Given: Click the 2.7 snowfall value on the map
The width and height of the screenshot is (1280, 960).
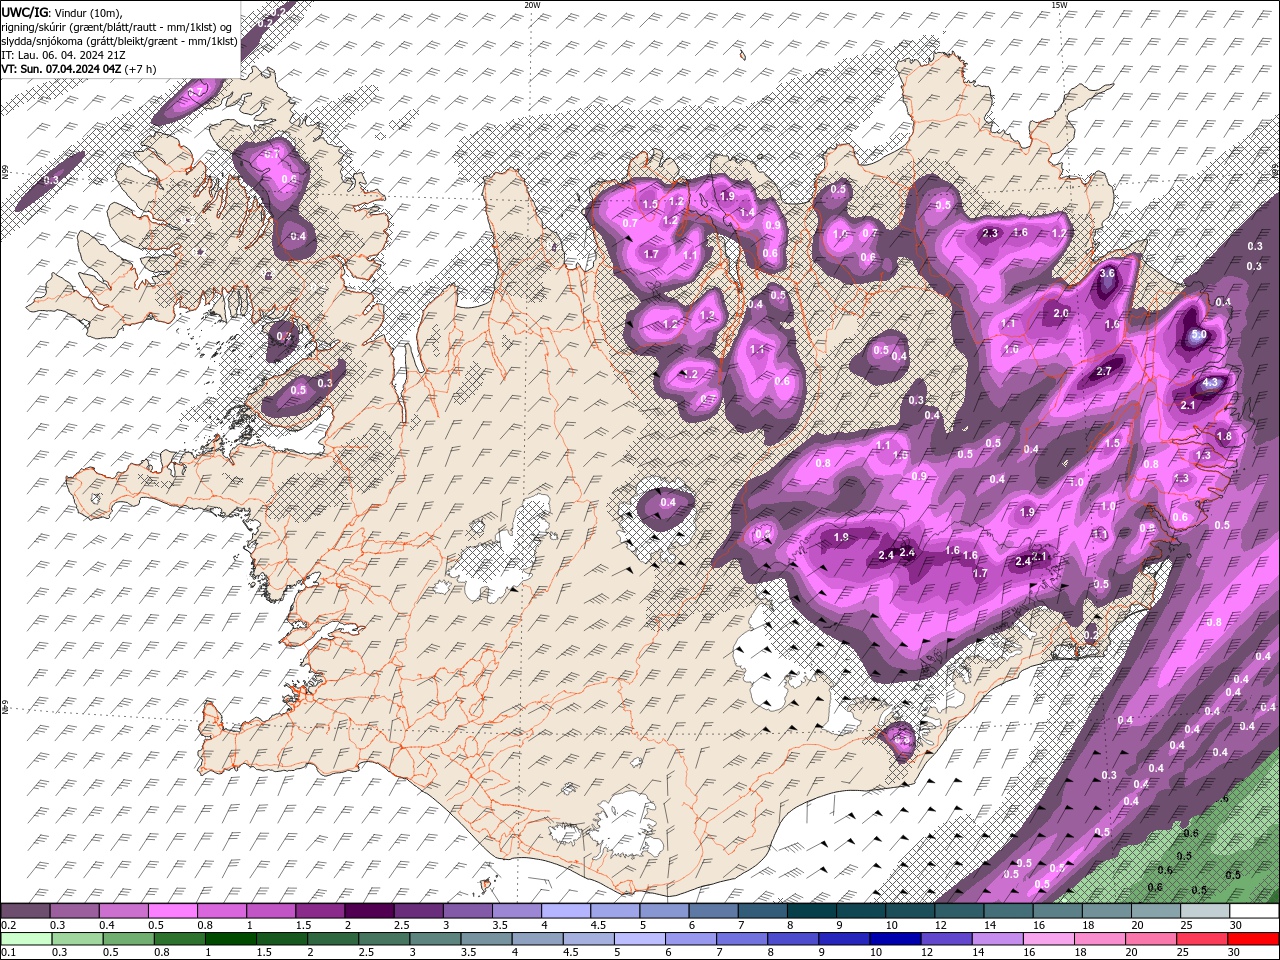Looking at the screenshot, I should [1104, 371].
